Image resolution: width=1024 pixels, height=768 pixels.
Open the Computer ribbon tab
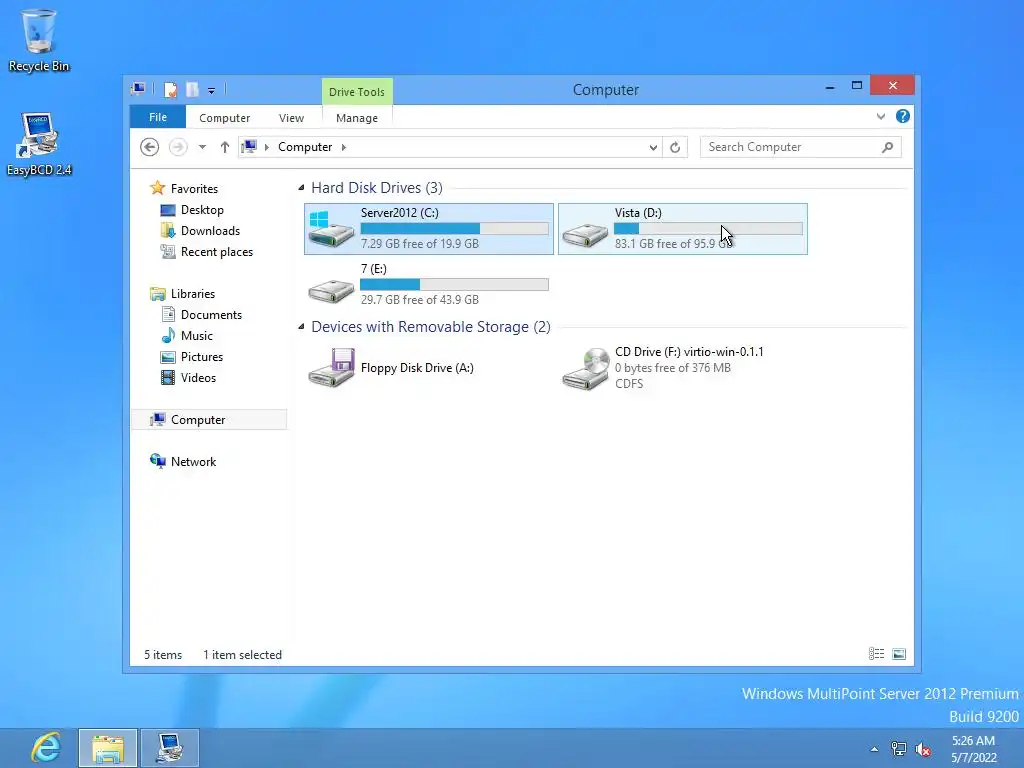coord(224,118)
